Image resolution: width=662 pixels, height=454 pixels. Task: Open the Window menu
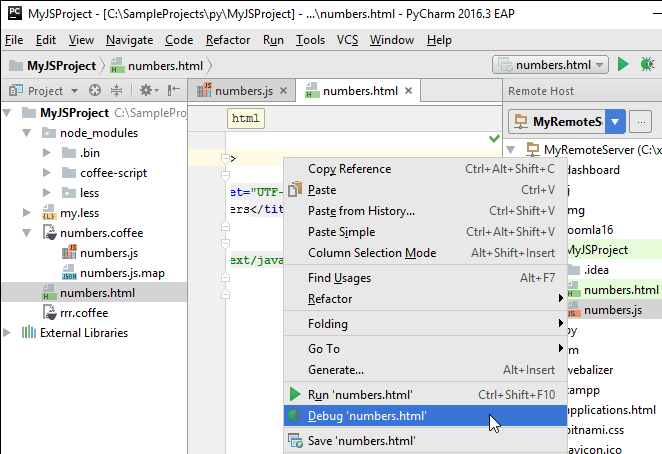pos(392,40)
